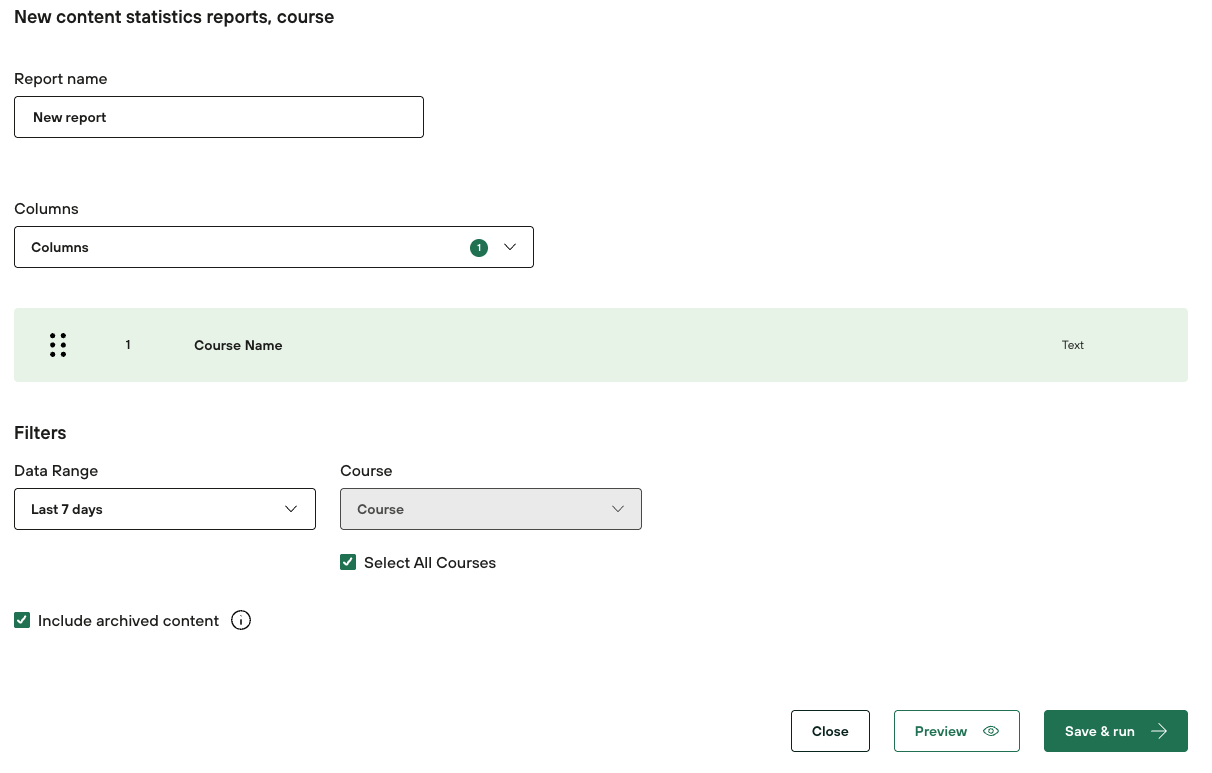Grab the drag handle on Course Name row
Viewport: 1212px width, 773px height.
pos(58,345)
